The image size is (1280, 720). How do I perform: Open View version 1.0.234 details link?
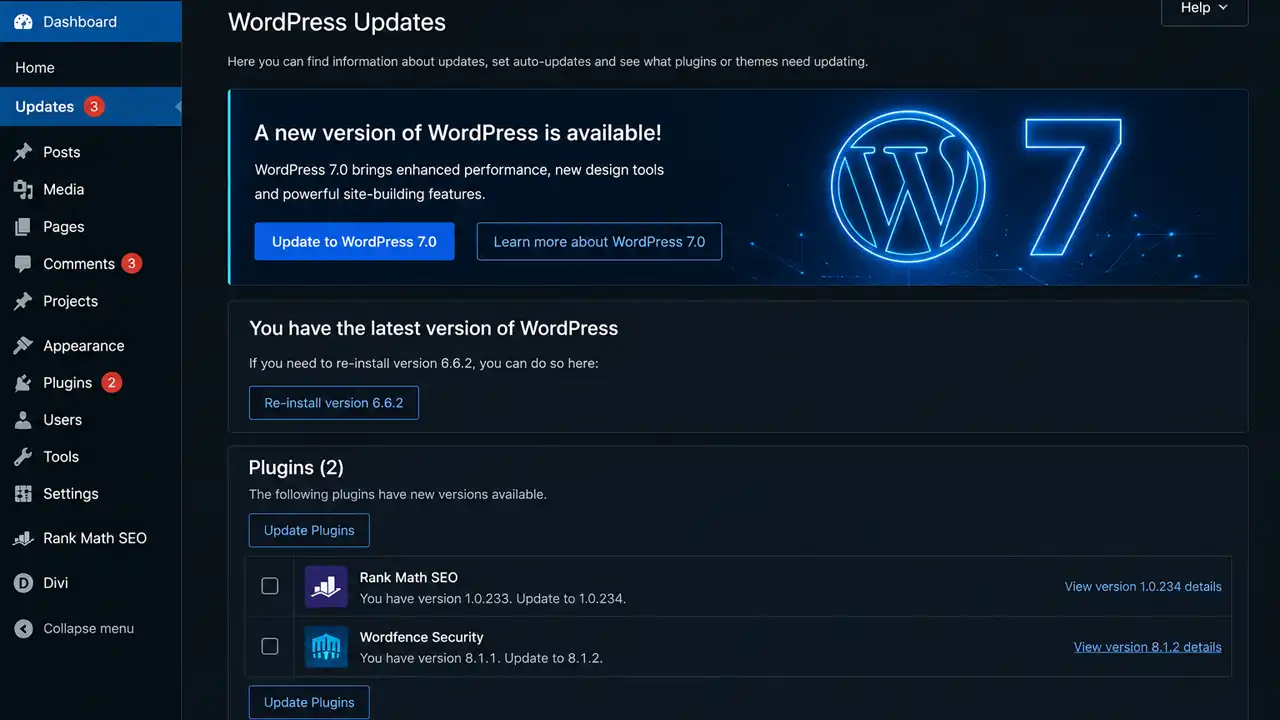click(1143, 587)
